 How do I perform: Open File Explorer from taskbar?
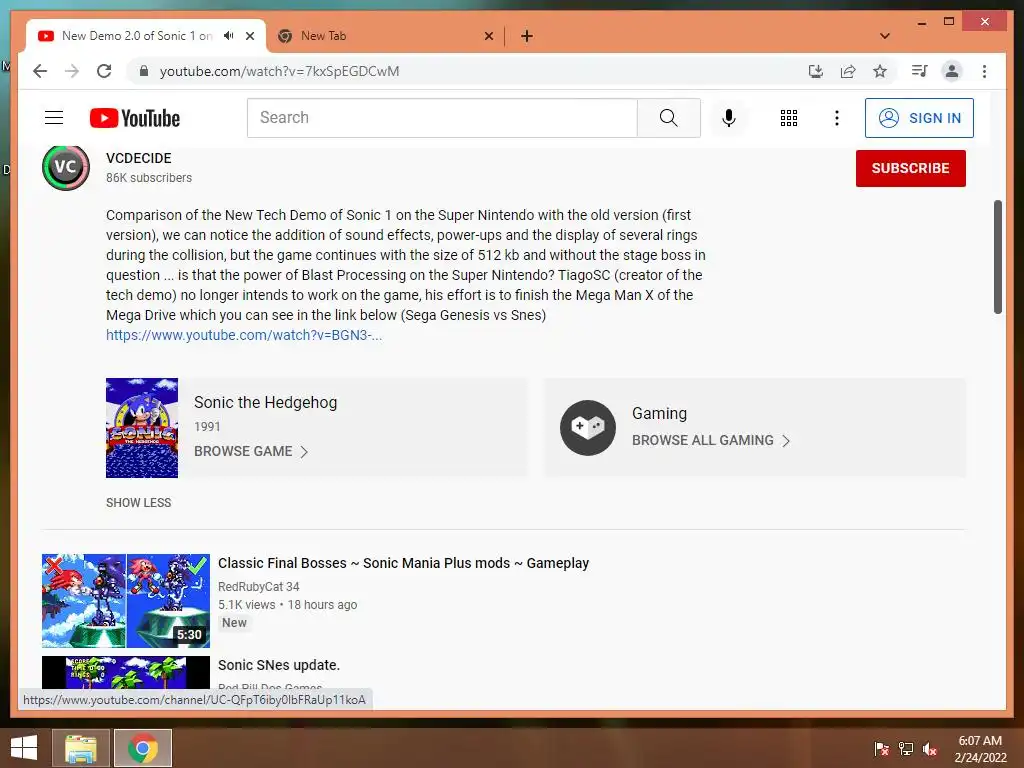click(80, 748)
